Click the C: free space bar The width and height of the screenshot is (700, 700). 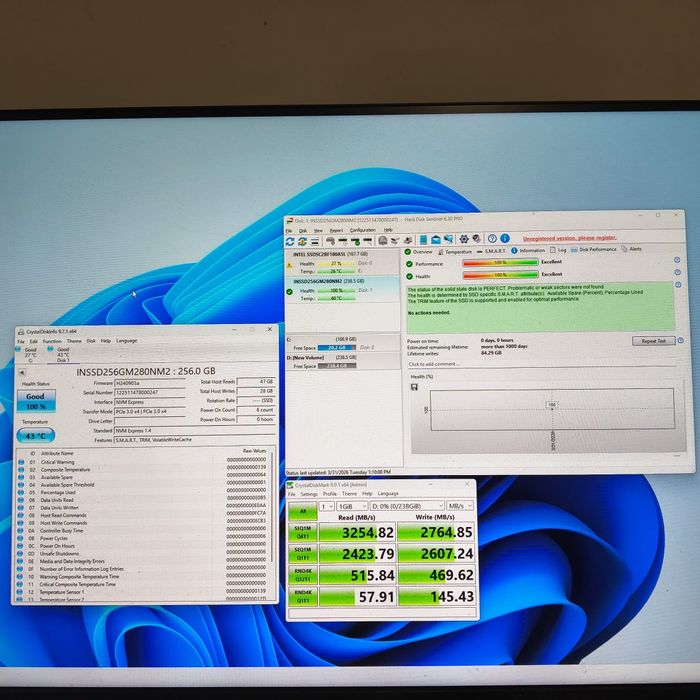(x=337, y=348)
